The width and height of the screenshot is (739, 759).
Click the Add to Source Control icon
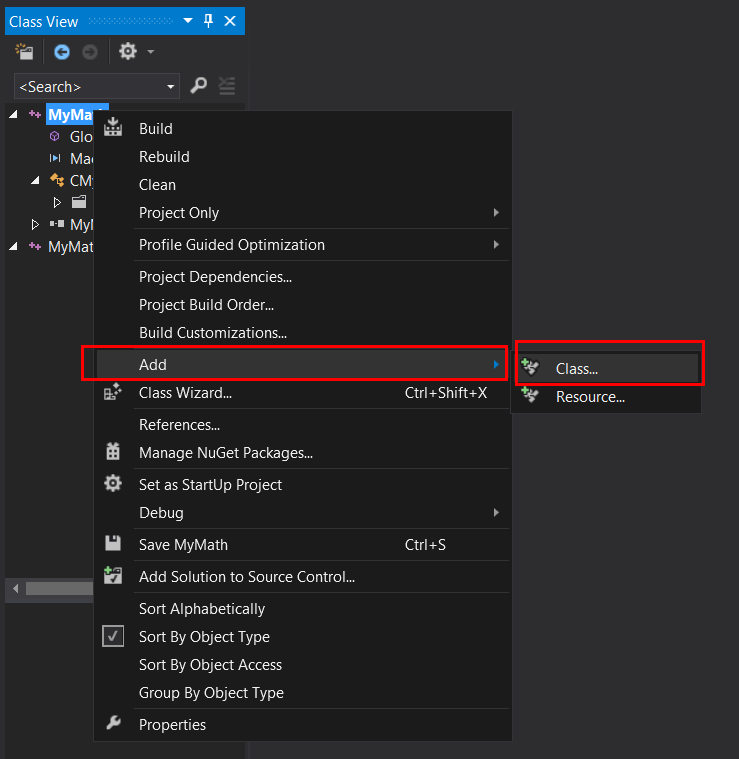point(113,575)
